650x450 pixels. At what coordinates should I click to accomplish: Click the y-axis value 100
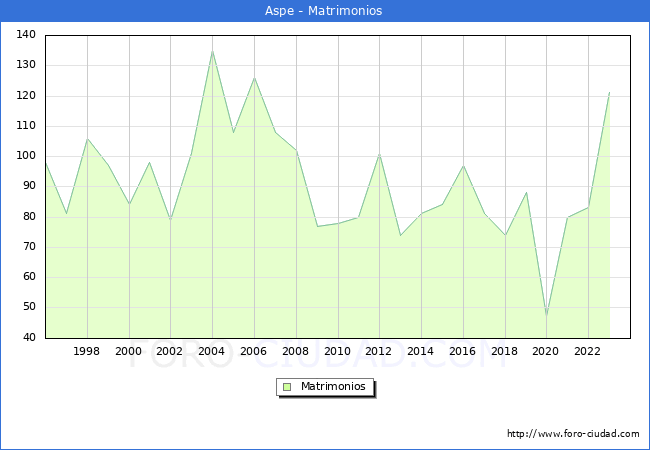point(26,156)
